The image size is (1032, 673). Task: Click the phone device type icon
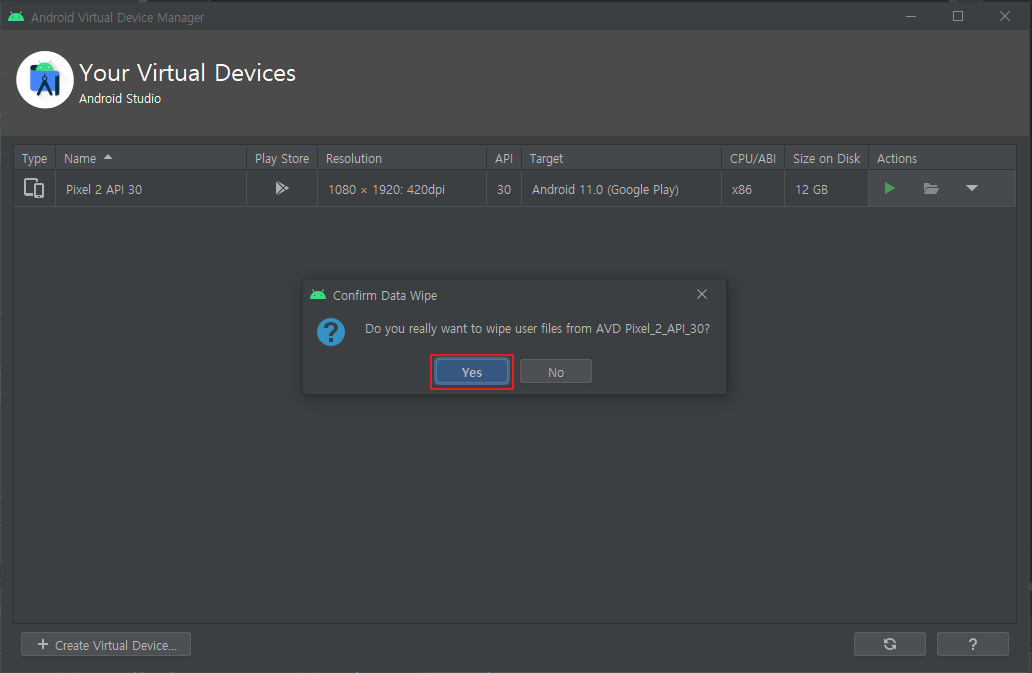[x=34, y=189]
